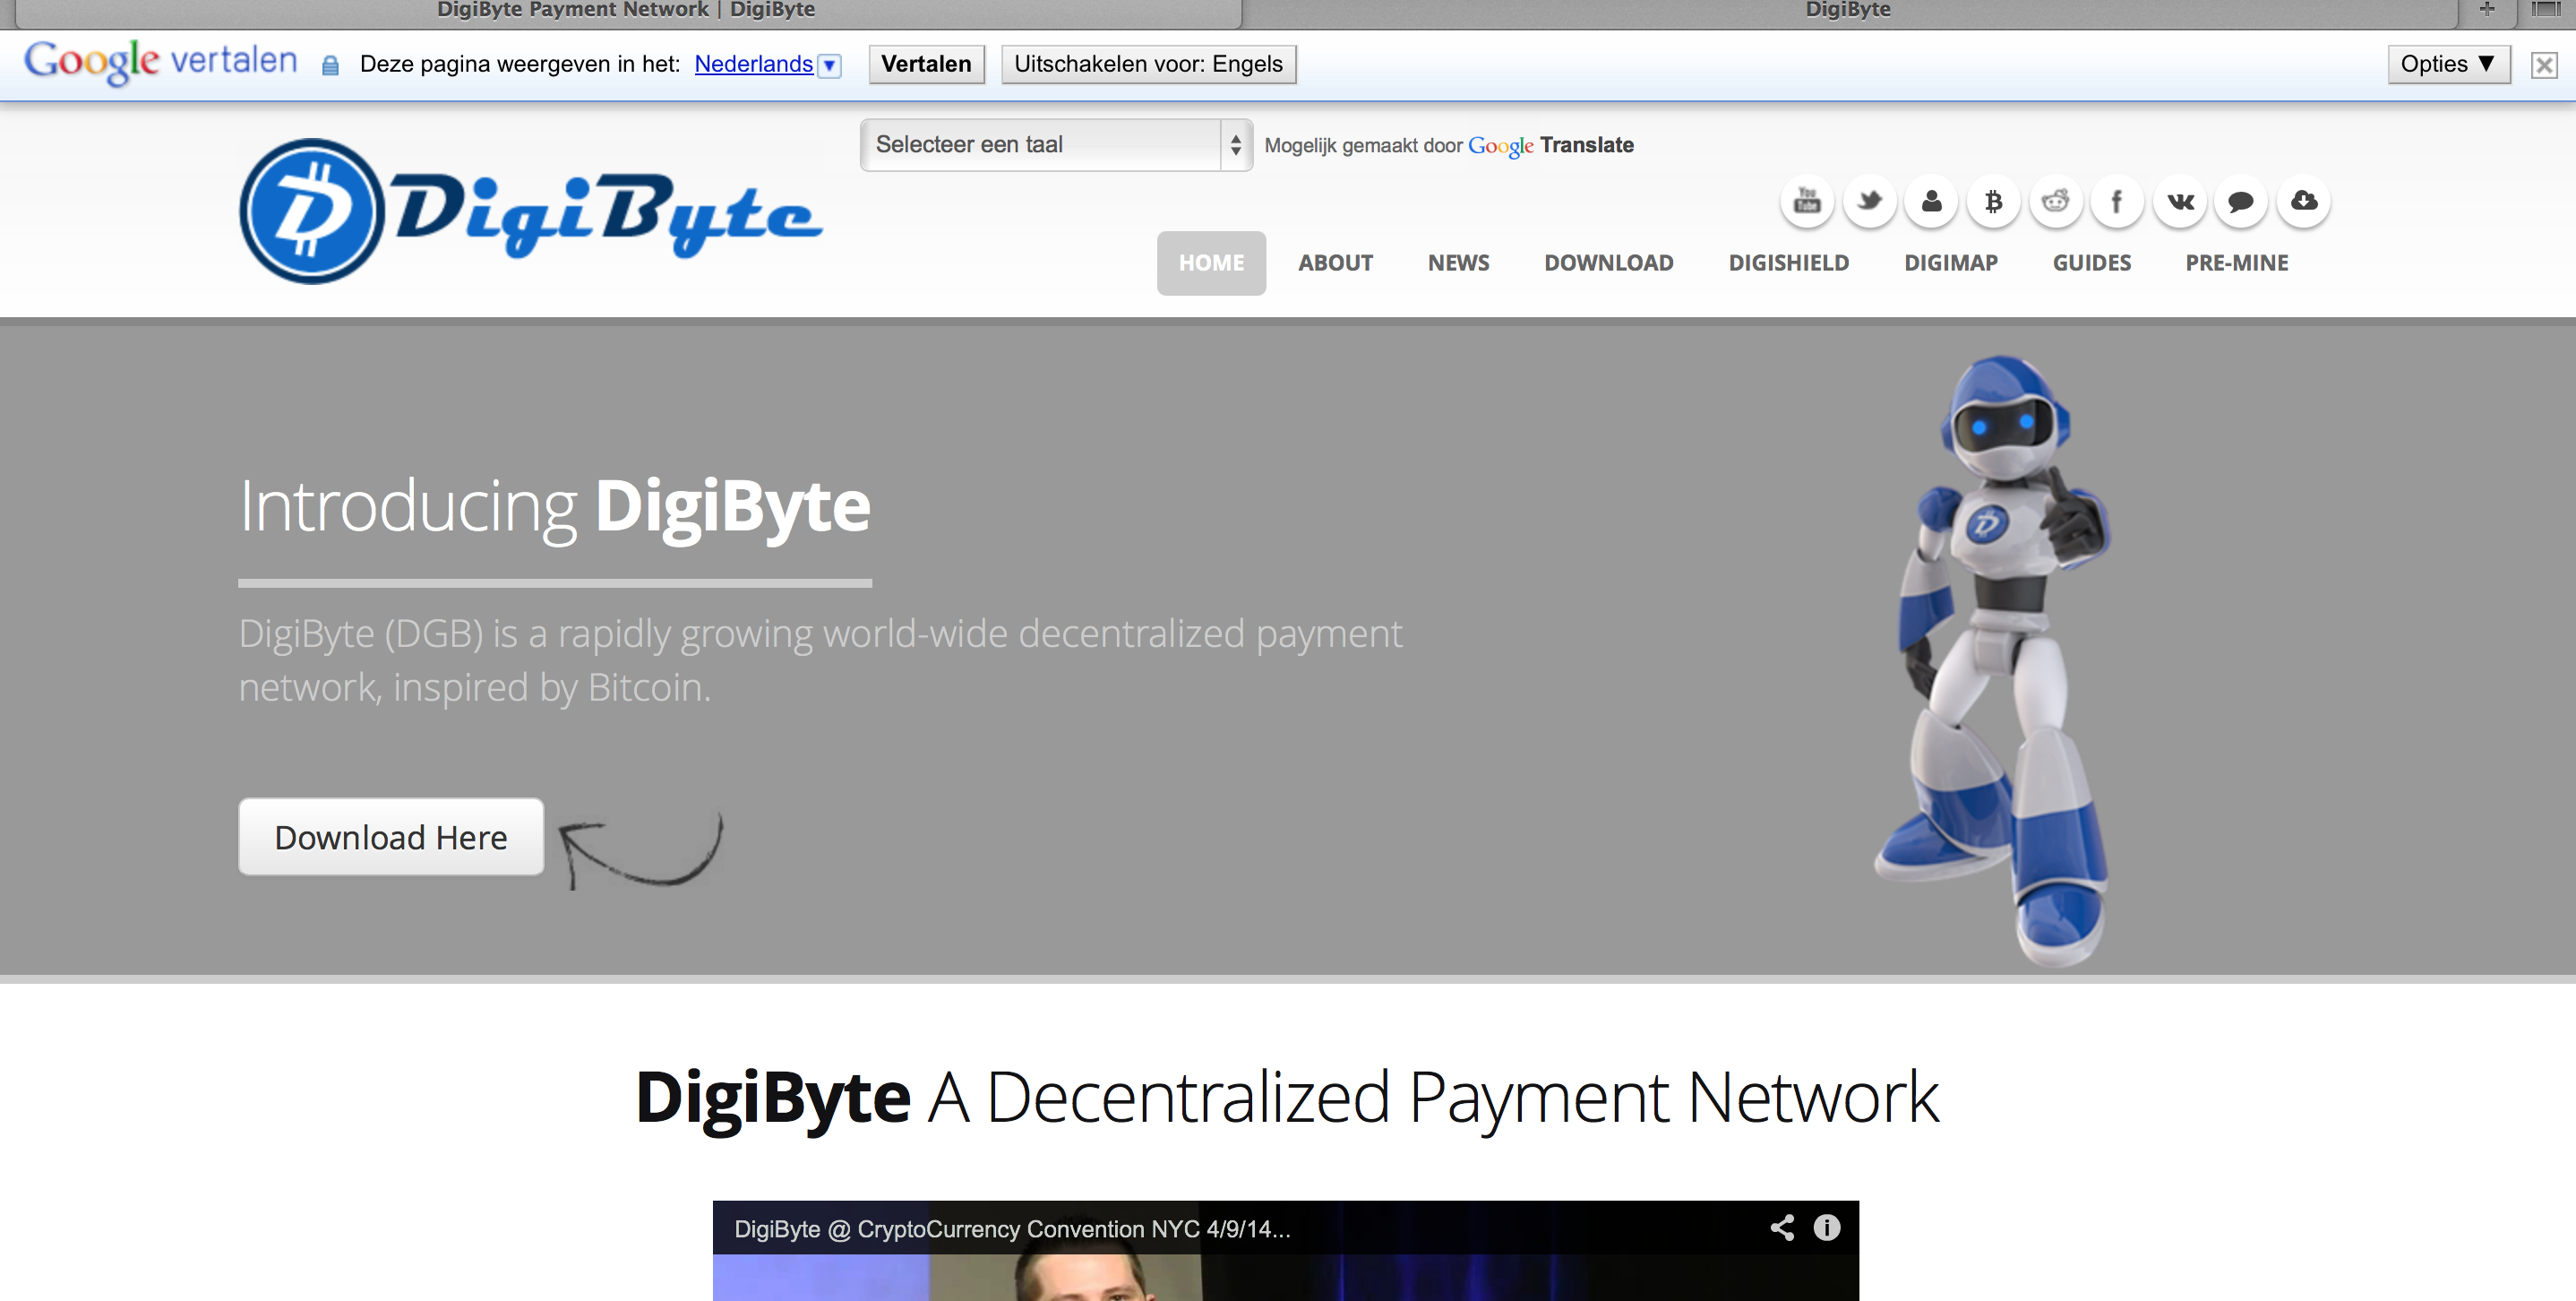Viewport: 2576px width, 1301px height.
Task: Open the NEWS navigation item
Action: [x=1458, y=263]
